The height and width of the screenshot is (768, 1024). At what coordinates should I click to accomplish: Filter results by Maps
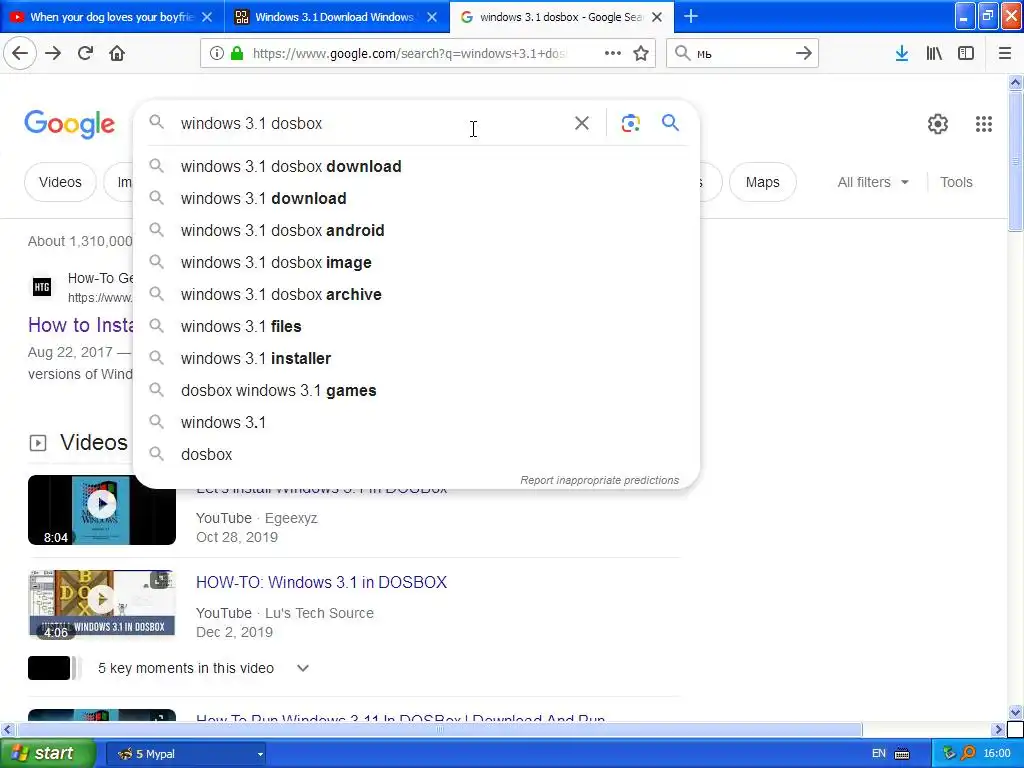coord(762,182)
